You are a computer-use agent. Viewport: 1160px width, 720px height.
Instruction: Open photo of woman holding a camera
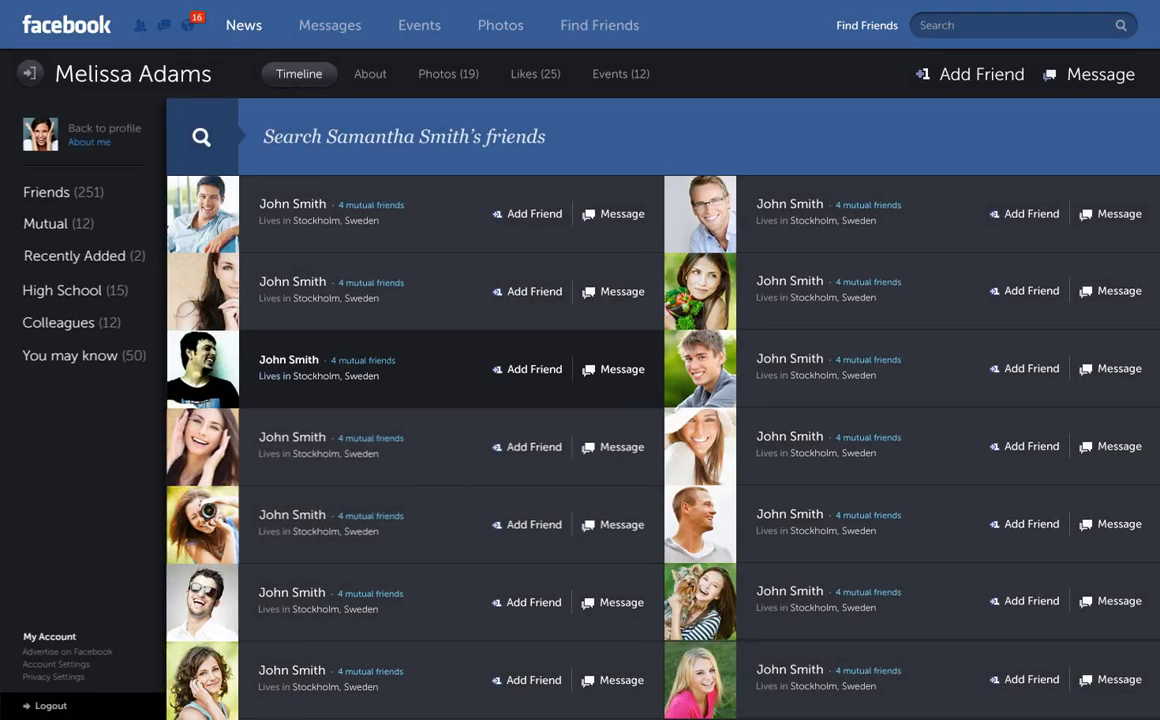tap(203, 525)
